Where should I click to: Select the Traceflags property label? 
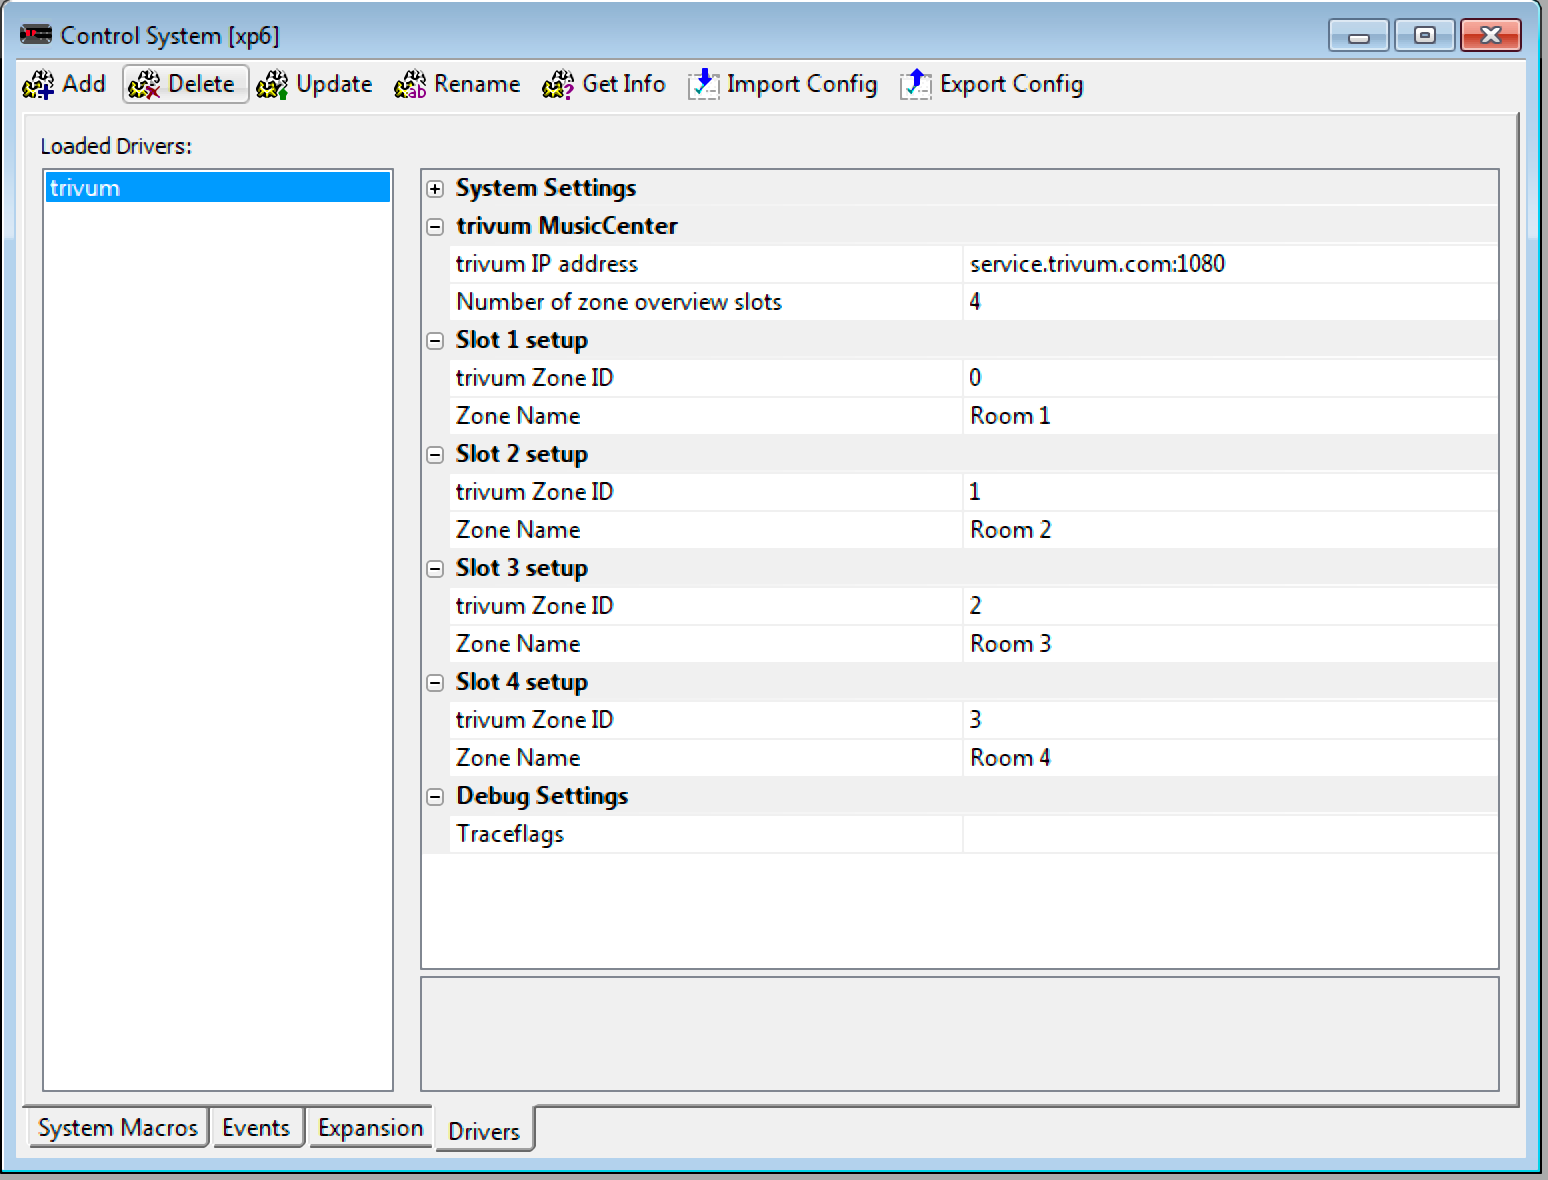[x=510, y=834]
